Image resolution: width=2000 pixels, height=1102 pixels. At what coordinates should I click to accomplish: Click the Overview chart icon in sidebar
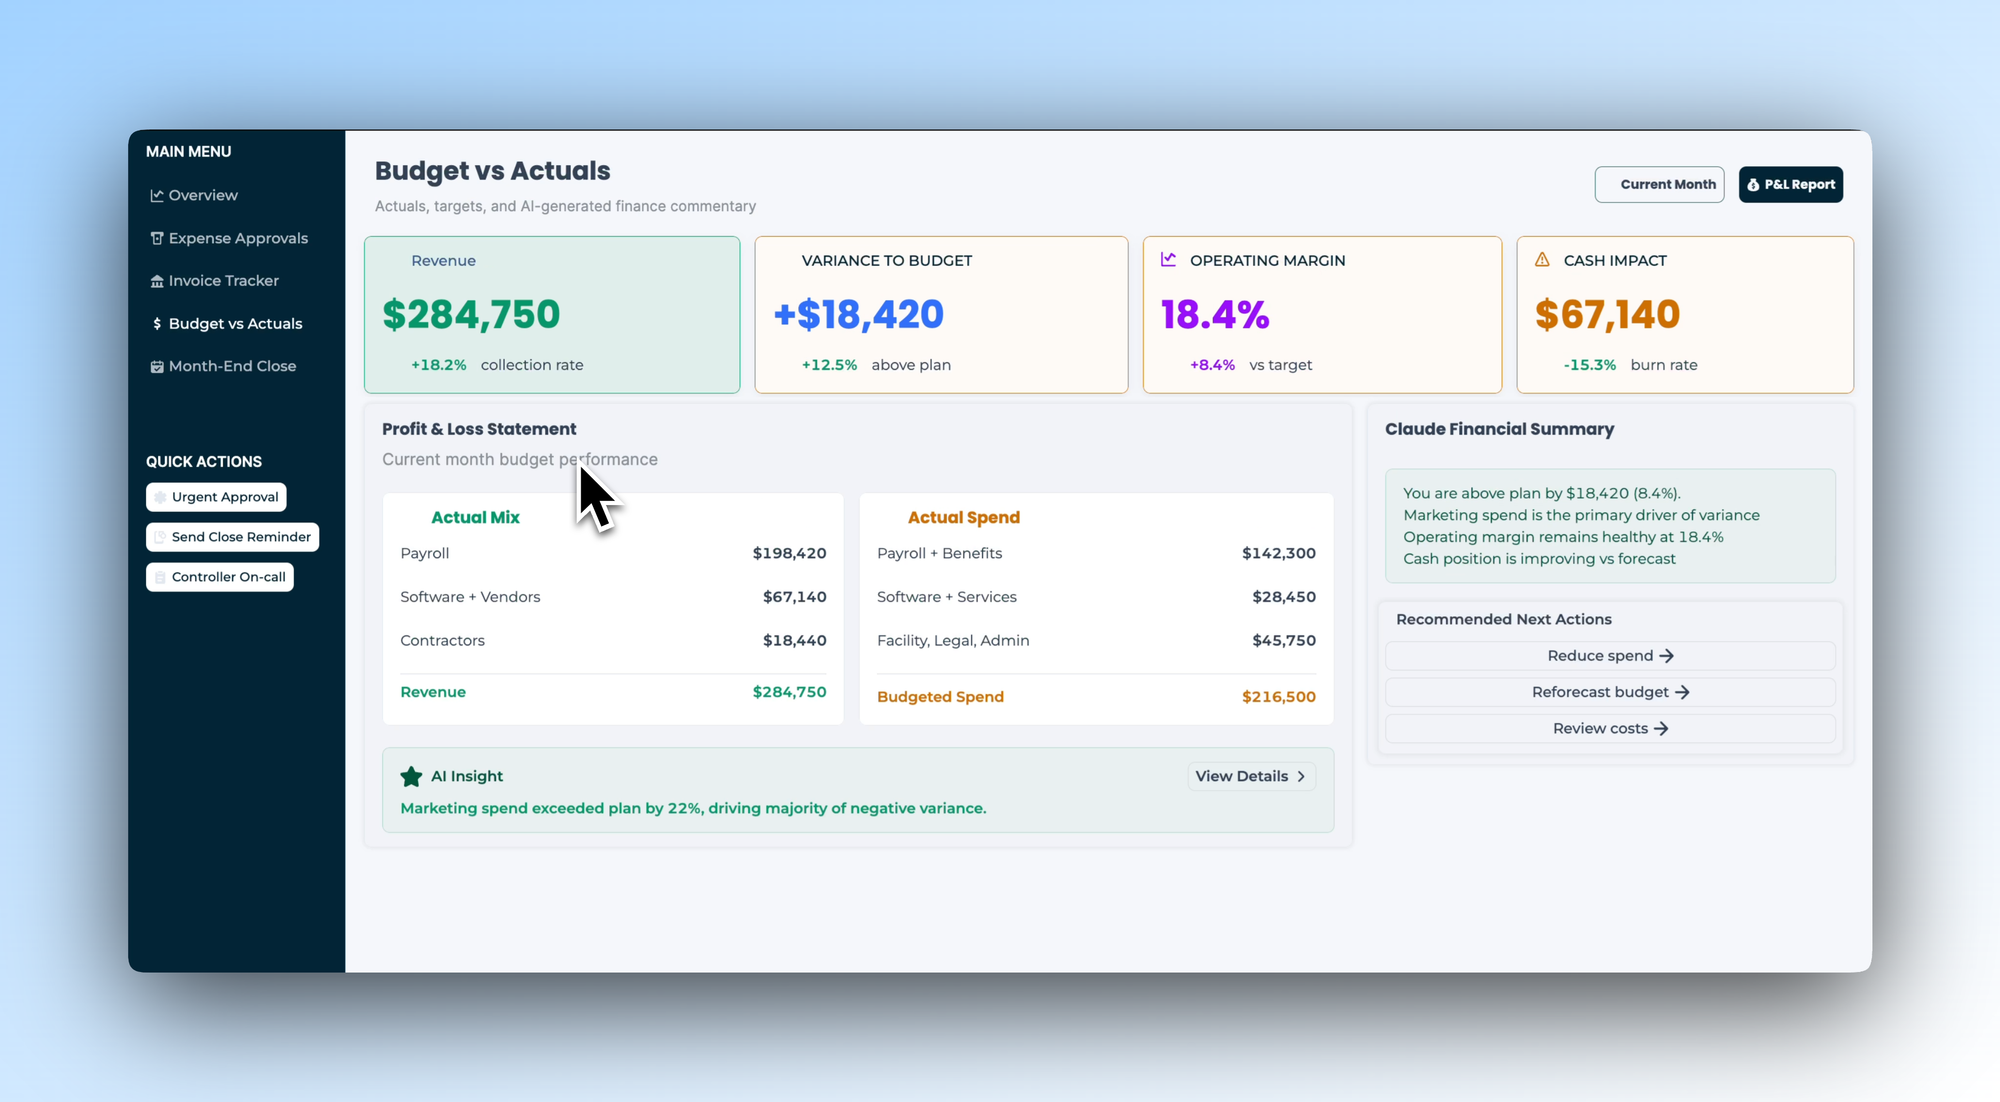[x=157, y=196]
